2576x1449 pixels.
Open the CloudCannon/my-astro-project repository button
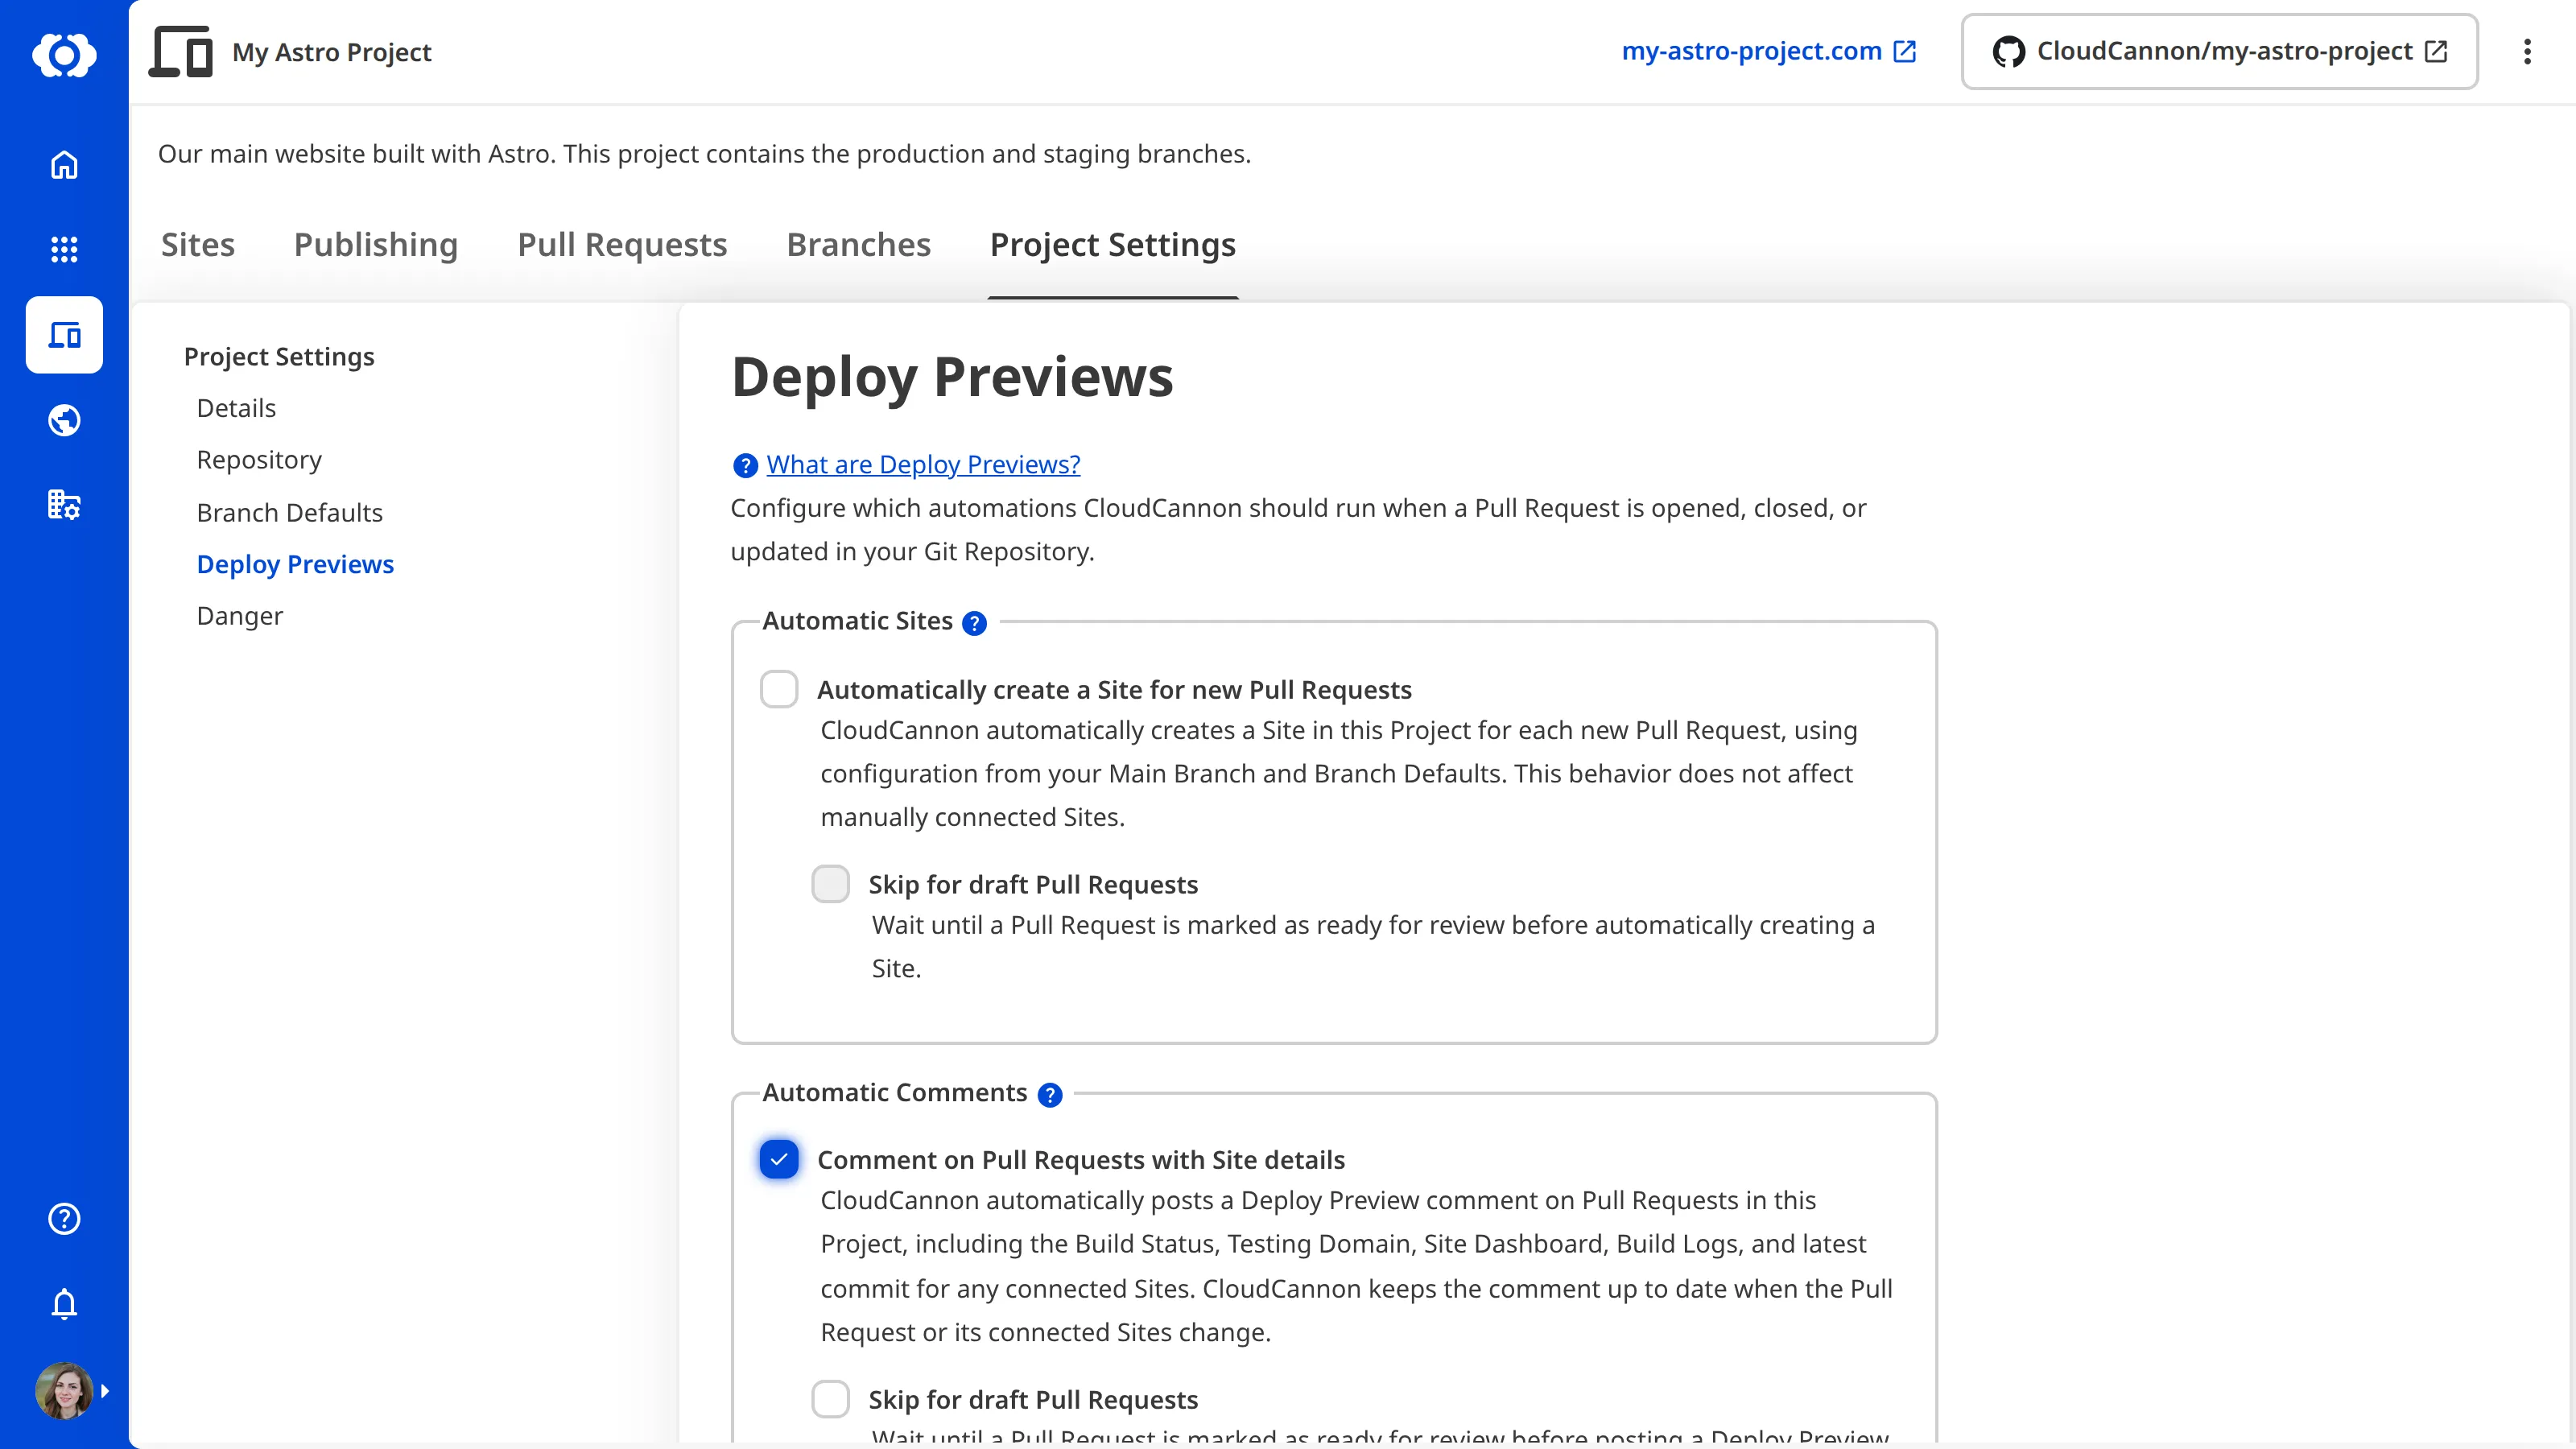[2219, 52]
